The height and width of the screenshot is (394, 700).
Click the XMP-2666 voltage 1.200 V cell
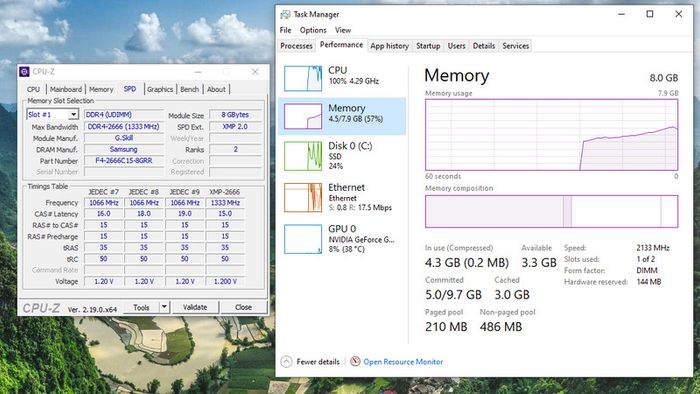pos(225,282)
